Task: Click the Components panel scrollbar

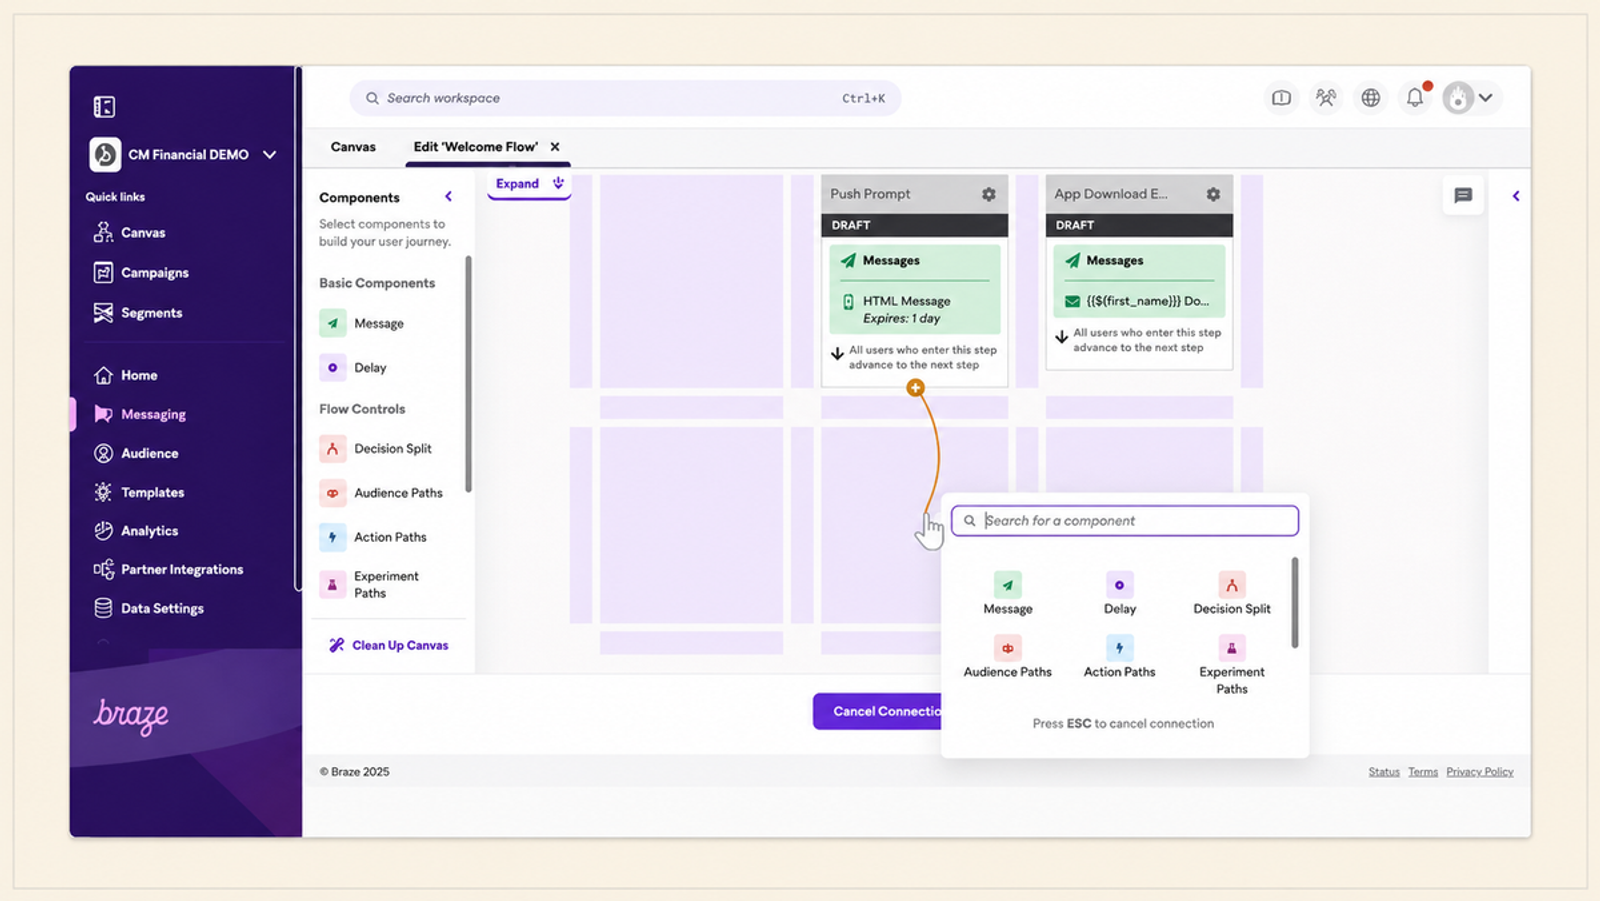Action: coord(468,374)
